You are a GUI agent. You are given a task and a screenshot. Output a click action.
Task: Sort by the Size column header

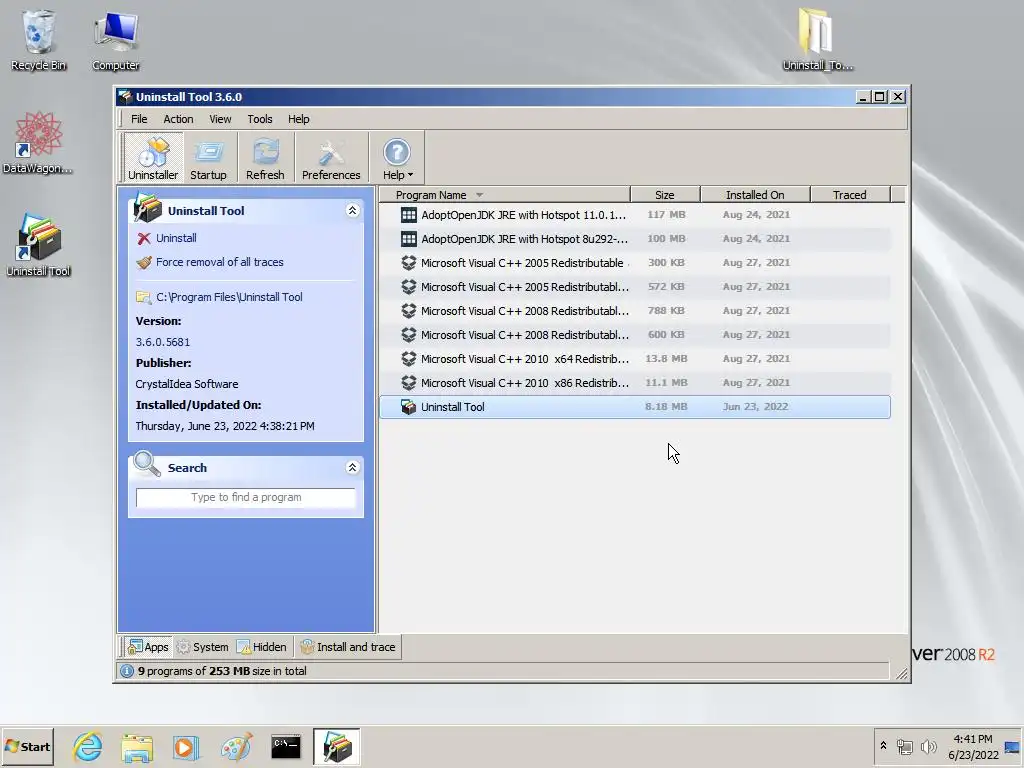pos(665,195)
